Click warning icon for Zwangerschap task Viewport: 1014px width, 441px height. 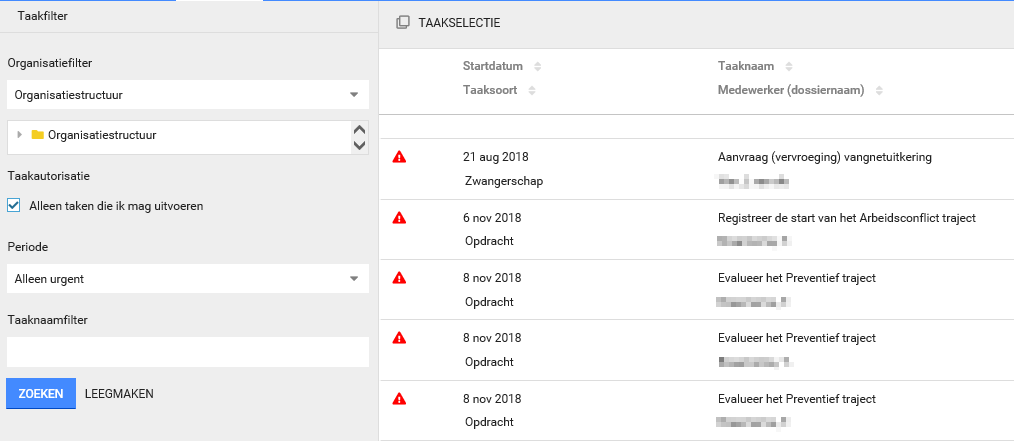[x=400, y=157]
